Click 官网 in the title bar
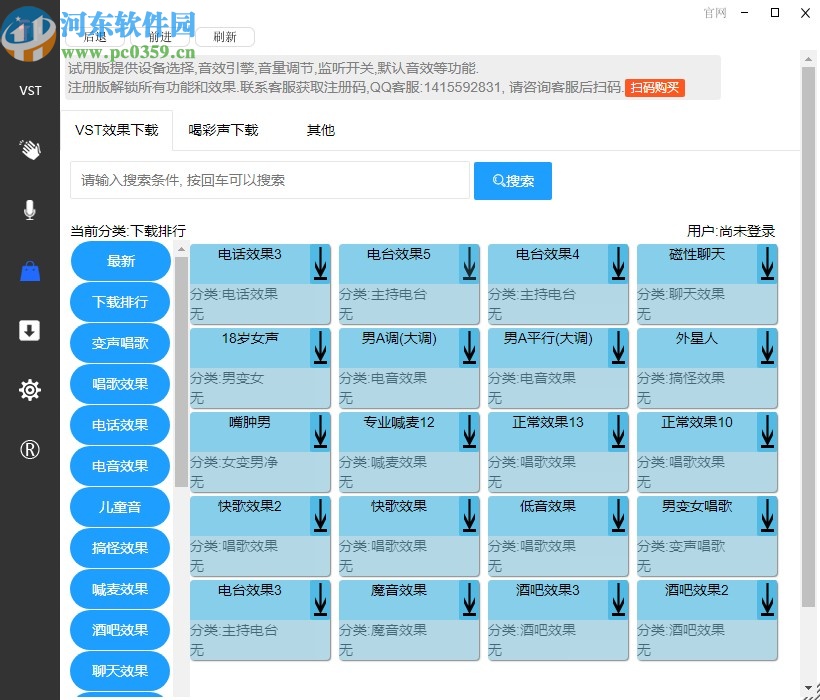Viewport: 820px width, 700px height. coord(713,14)
